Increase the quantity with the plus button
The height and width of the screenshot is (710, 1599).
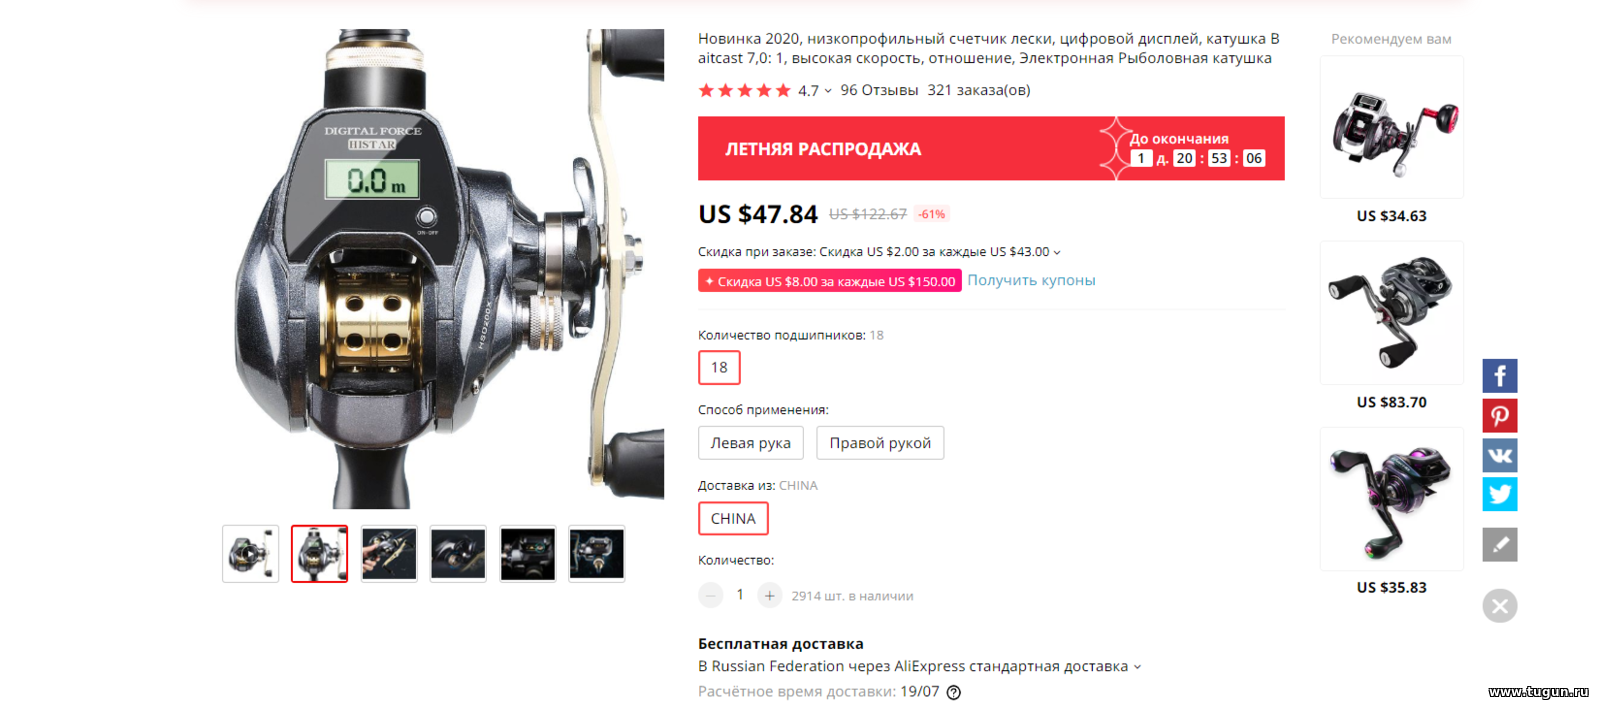pyautogui.click(x=769, y=596)
